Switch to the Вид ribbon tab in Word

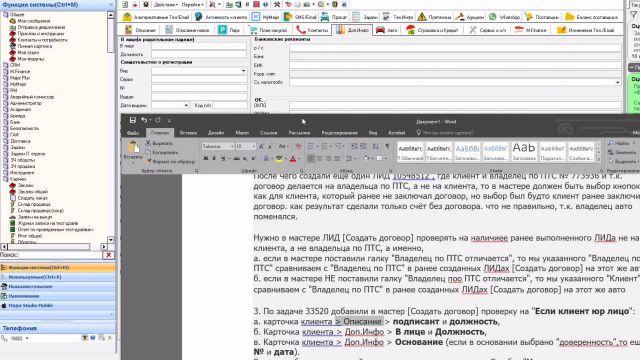point(373,133)
